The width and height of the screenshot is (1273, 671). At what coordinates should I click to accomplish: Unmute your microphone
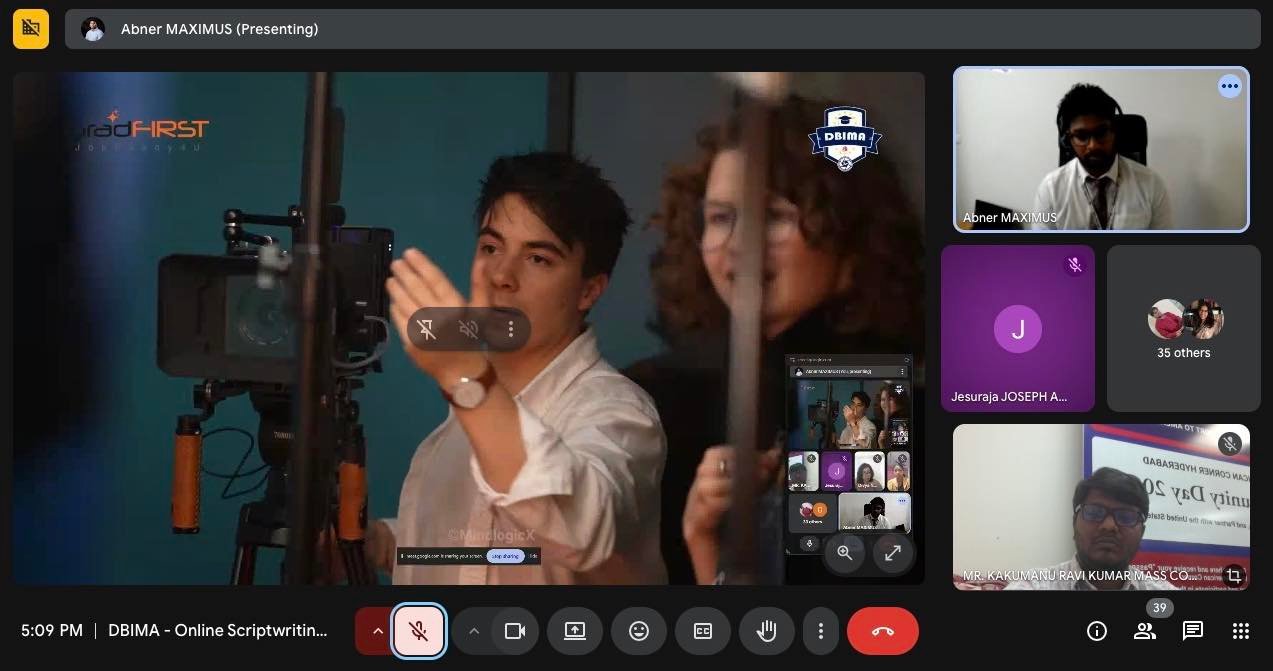coord(419,631)
